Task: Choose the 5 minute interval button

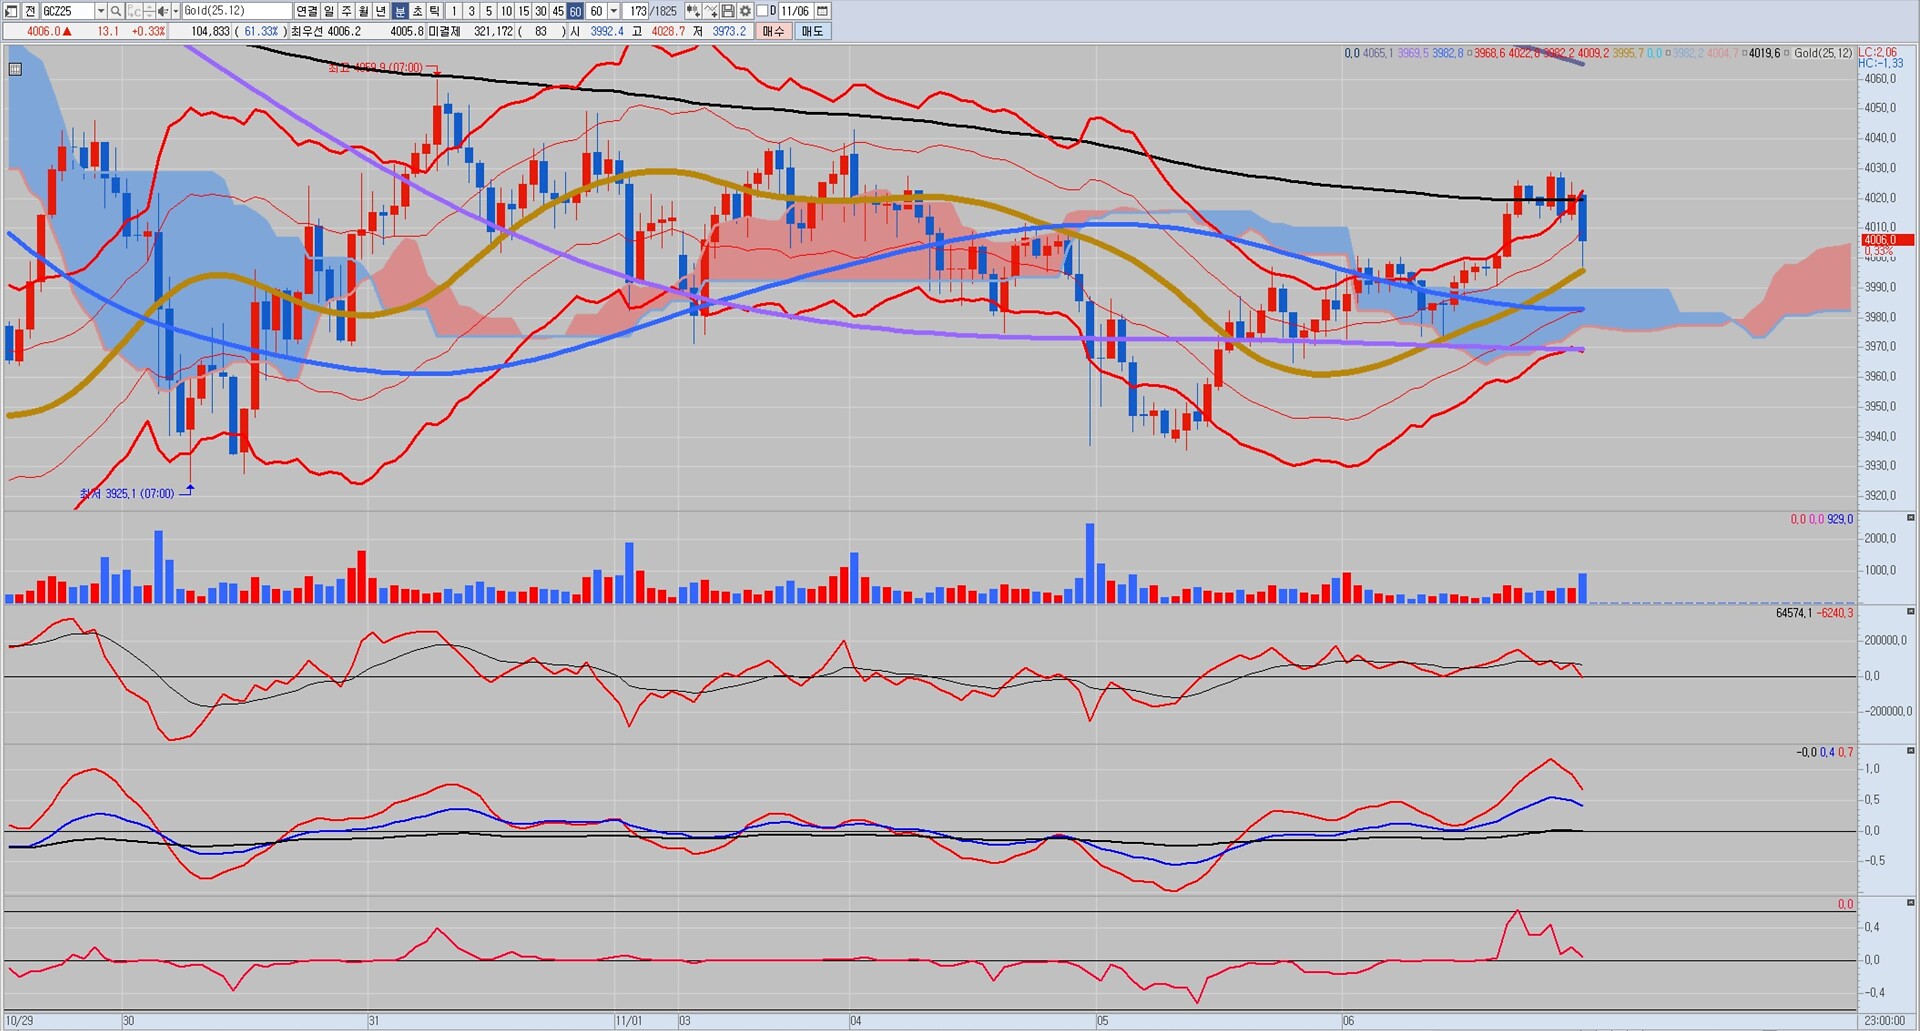Action: (x=489, y=11)
